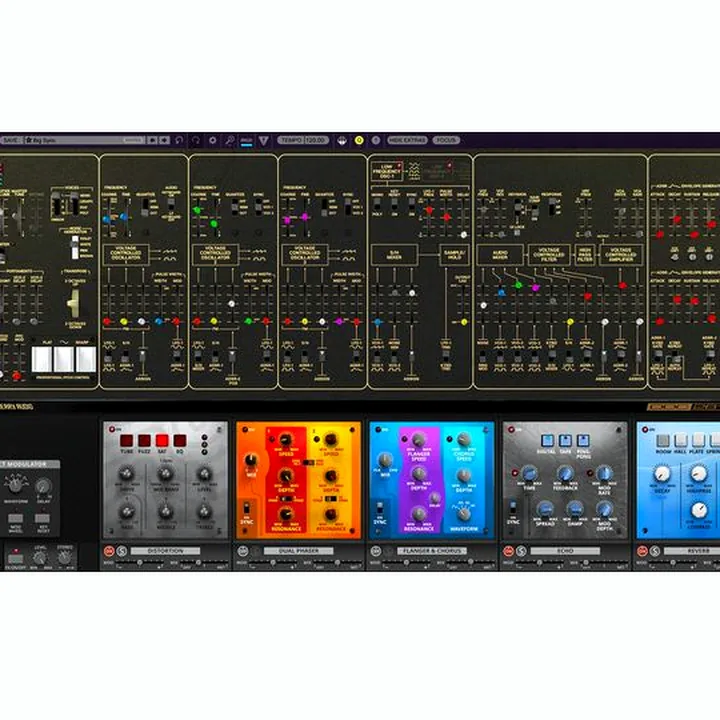Open the FLANGER & CHORUS effect selector
This screenshot has height=720, width=720.
coord(432,551)
